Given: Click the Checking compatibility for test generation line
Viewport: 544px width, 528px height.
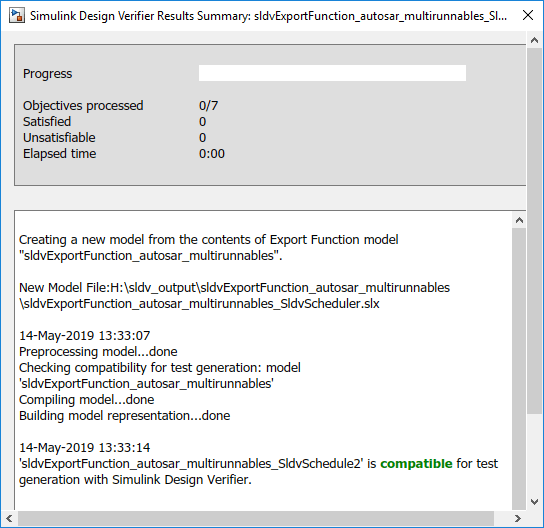Looking at the screenshot, I should pyautogui.click(x=160, y=368).
